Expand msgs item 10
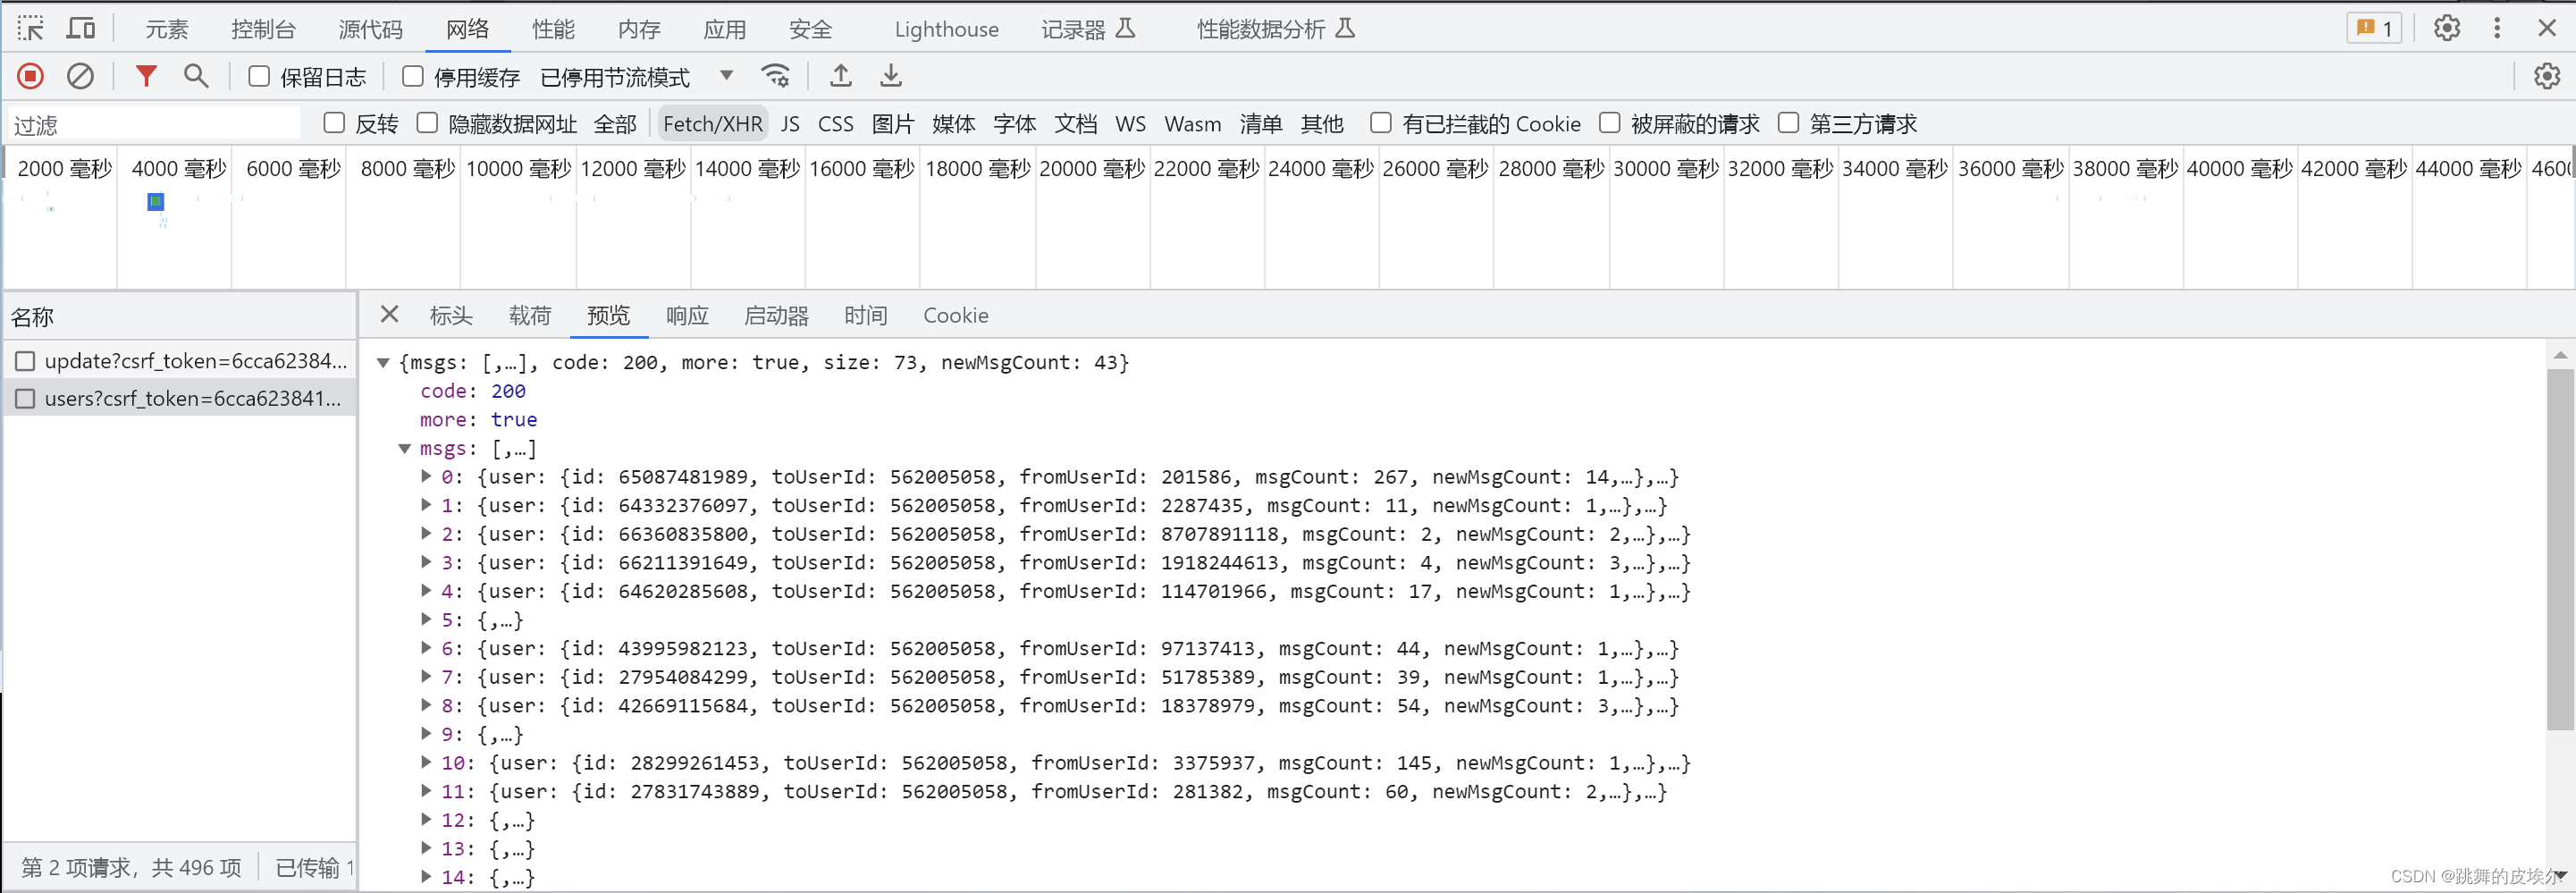 (x=427, y=763)
